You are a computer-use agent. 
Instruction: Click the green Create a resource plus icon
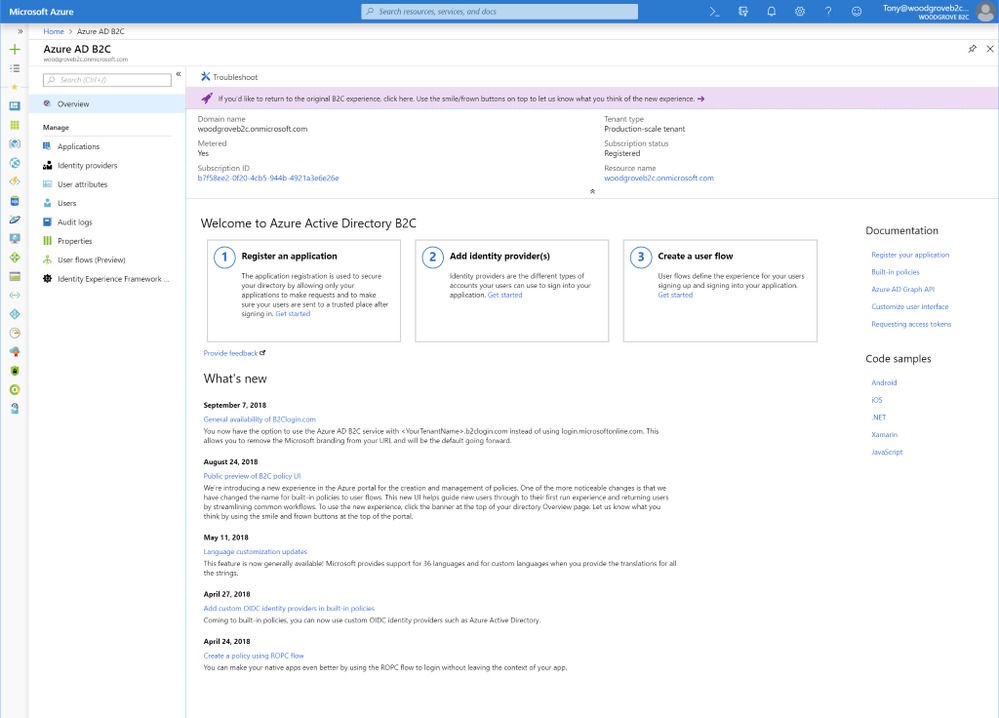[x=15, y=50]
